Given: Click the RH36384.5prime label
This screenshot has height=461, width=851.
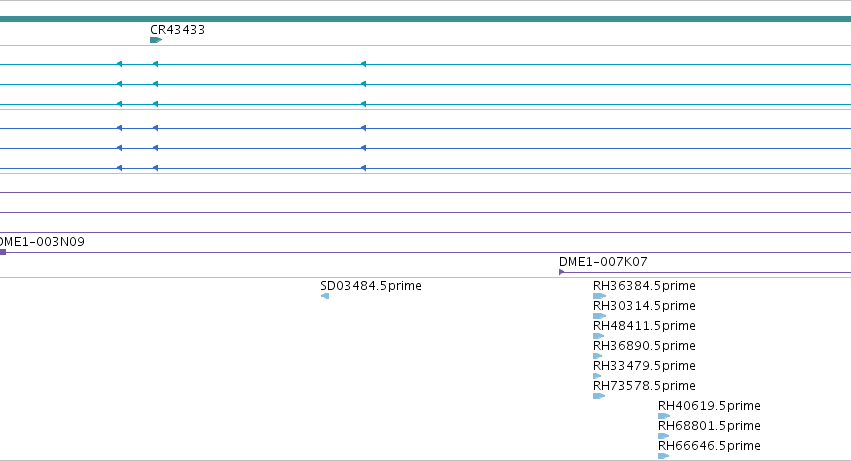Looking at the screenshot, I should pyautogui.click(x=644, y=286).
